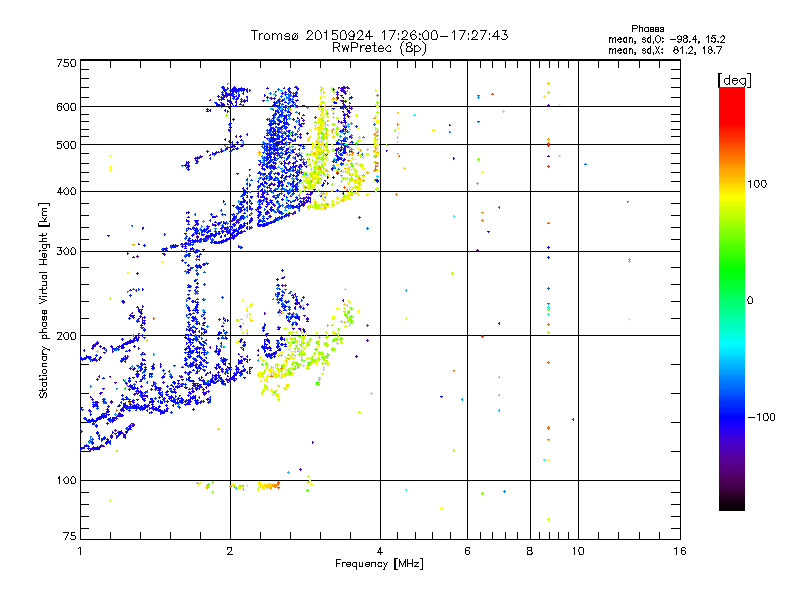Click the y-axis tick label '100'
800x600 pixels.
click(x=67, y=480)
